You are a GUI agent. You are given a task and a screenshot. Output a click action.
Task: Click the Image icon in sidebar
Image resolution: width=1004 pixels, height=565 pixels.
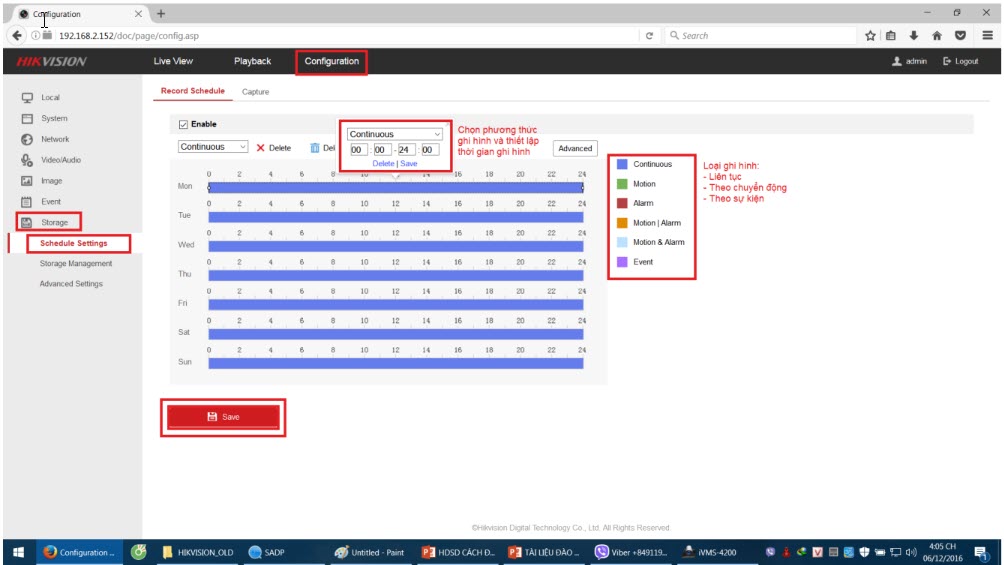28,181
